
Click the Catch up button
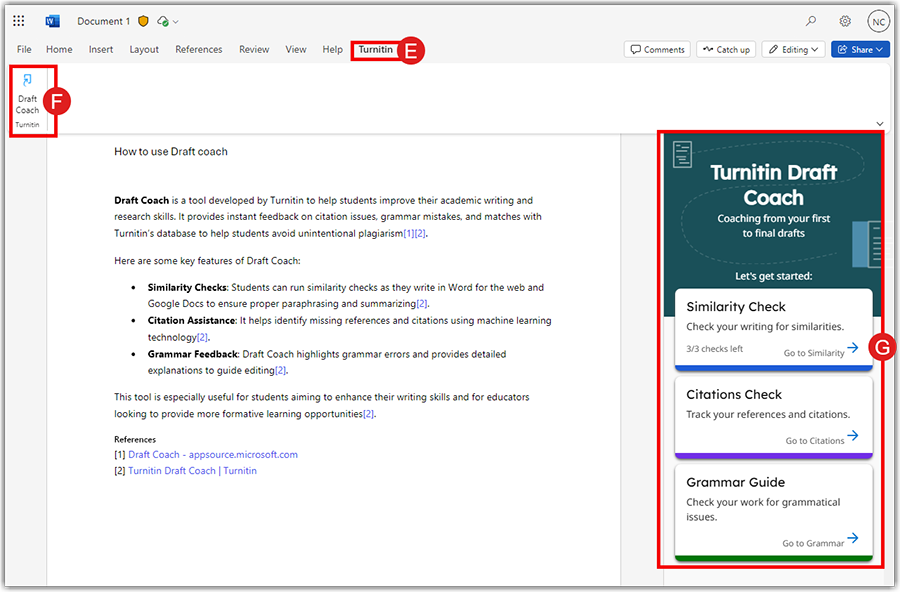click(x=726, y=49)
